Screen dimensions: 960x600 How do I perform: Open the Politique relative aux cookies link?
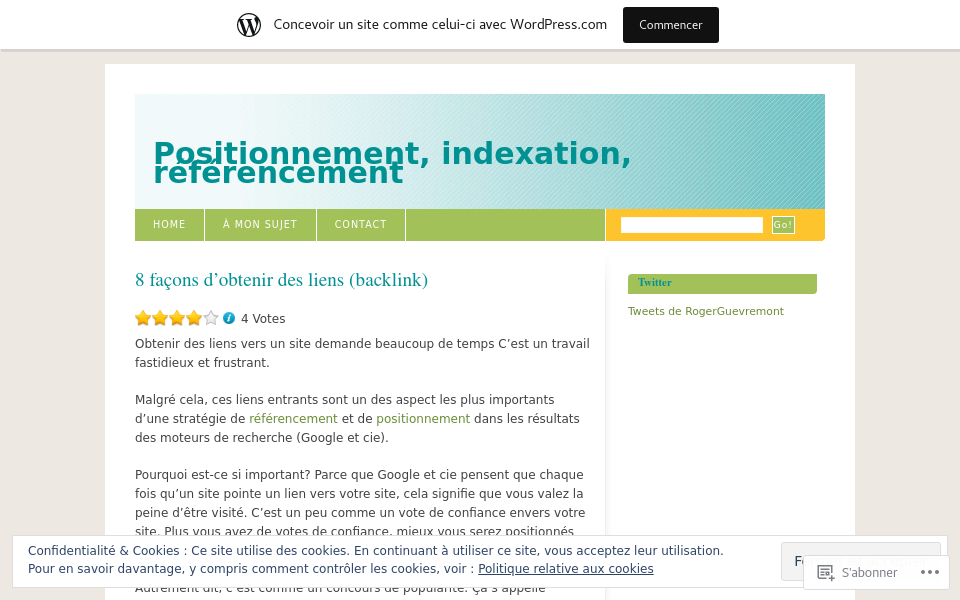pos(565,569)
